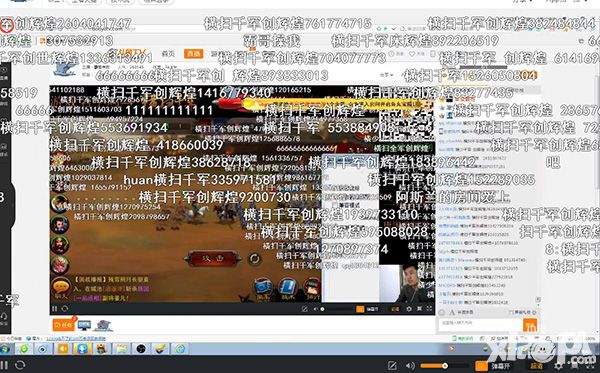Enter fullscreen from inner player bar

[429, 309]
